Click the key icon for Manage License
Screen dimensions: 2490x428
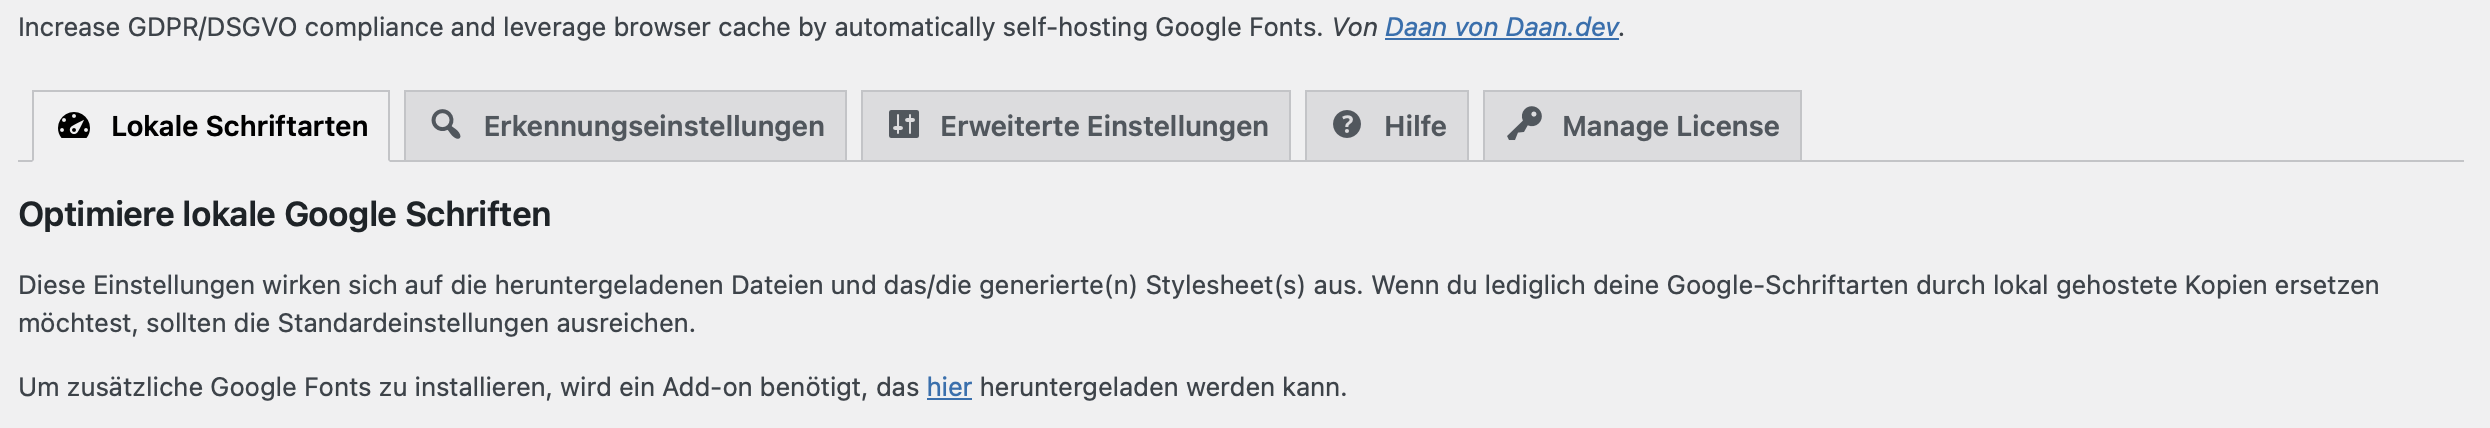click(1525, 124)
